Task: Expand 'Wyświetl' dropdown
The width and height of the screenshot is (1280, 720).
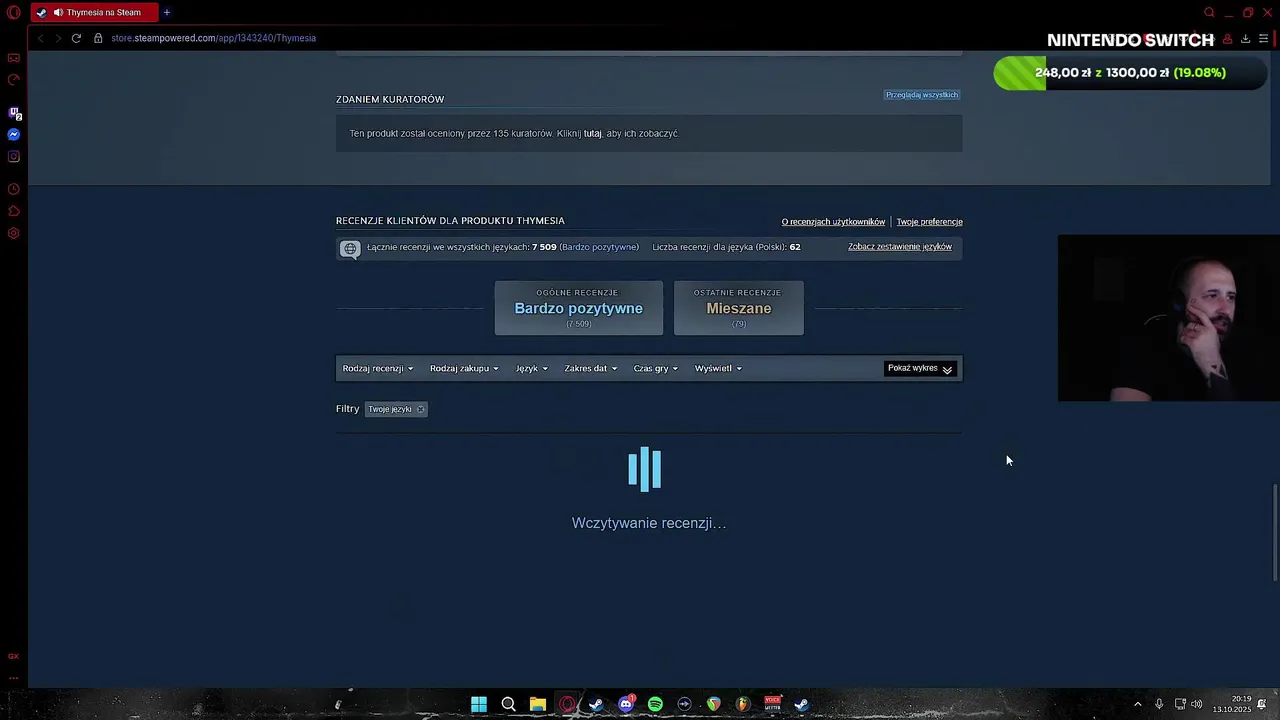Action: coord(718,368)
